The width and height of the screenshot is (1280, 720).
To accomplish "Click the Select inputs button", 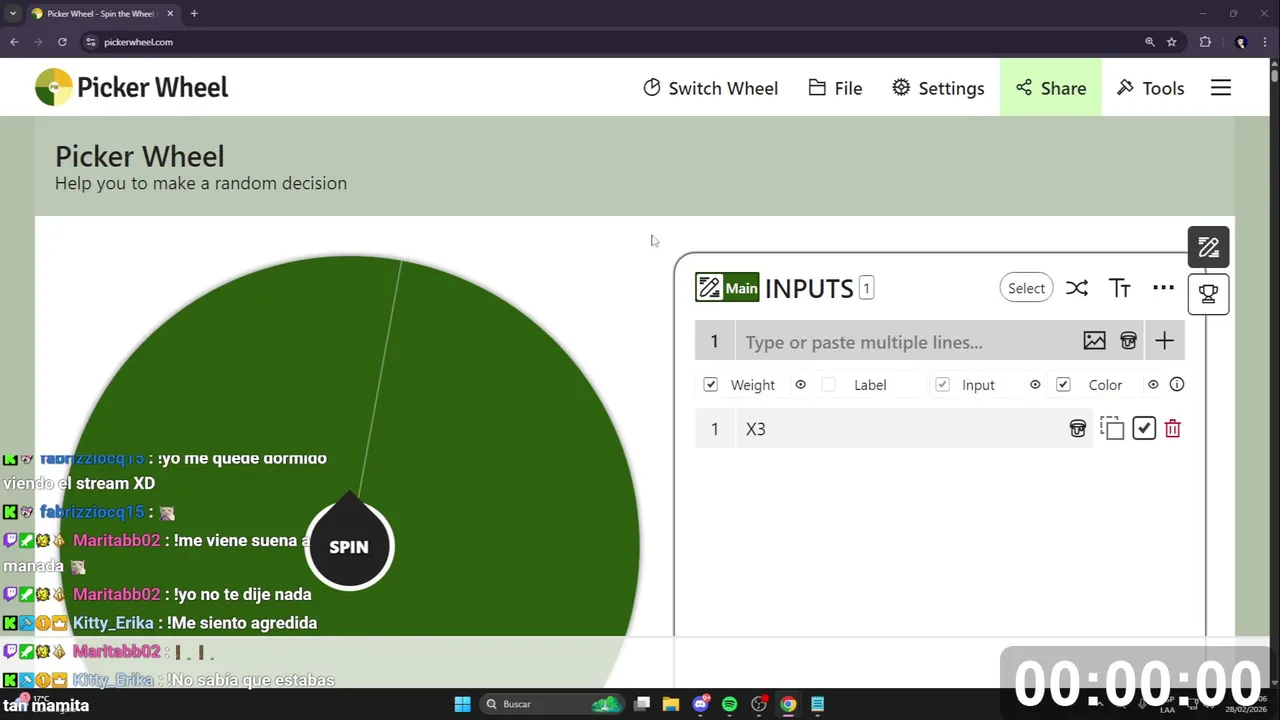I will 1026,288.
